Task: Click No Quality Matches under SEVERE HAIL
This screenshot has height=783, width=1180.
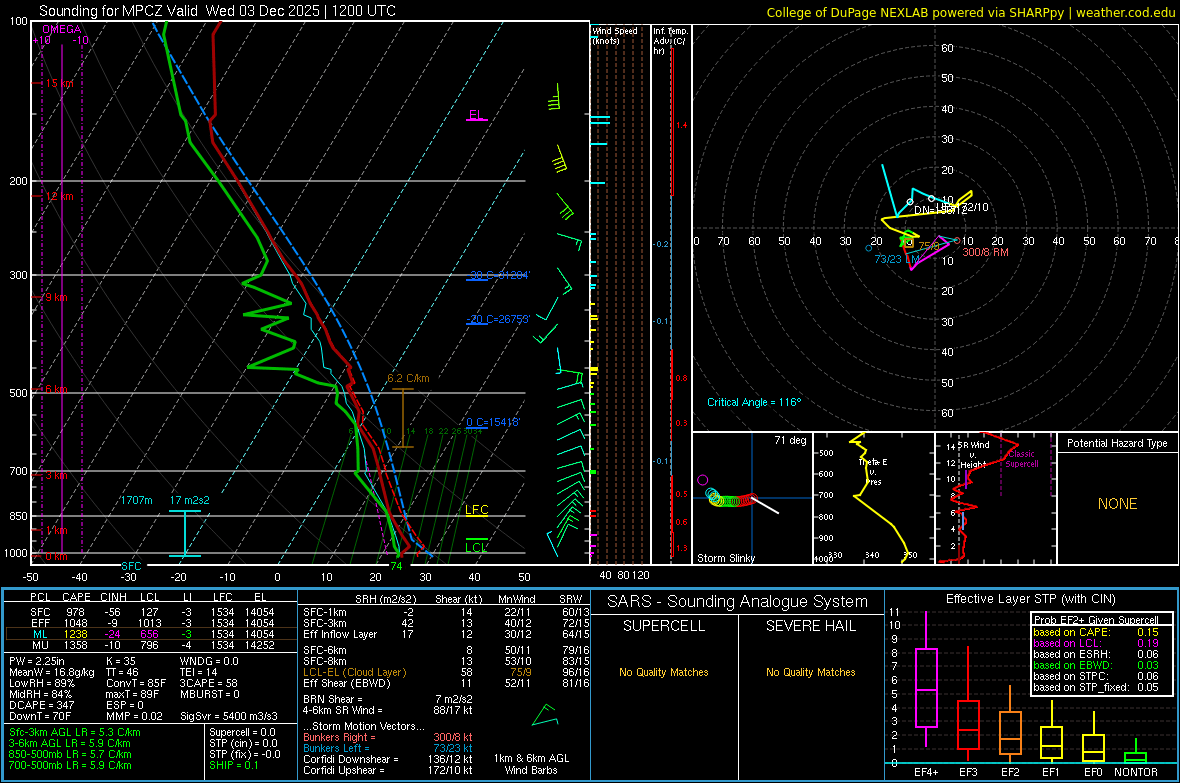Action: [x=810, y=672]
